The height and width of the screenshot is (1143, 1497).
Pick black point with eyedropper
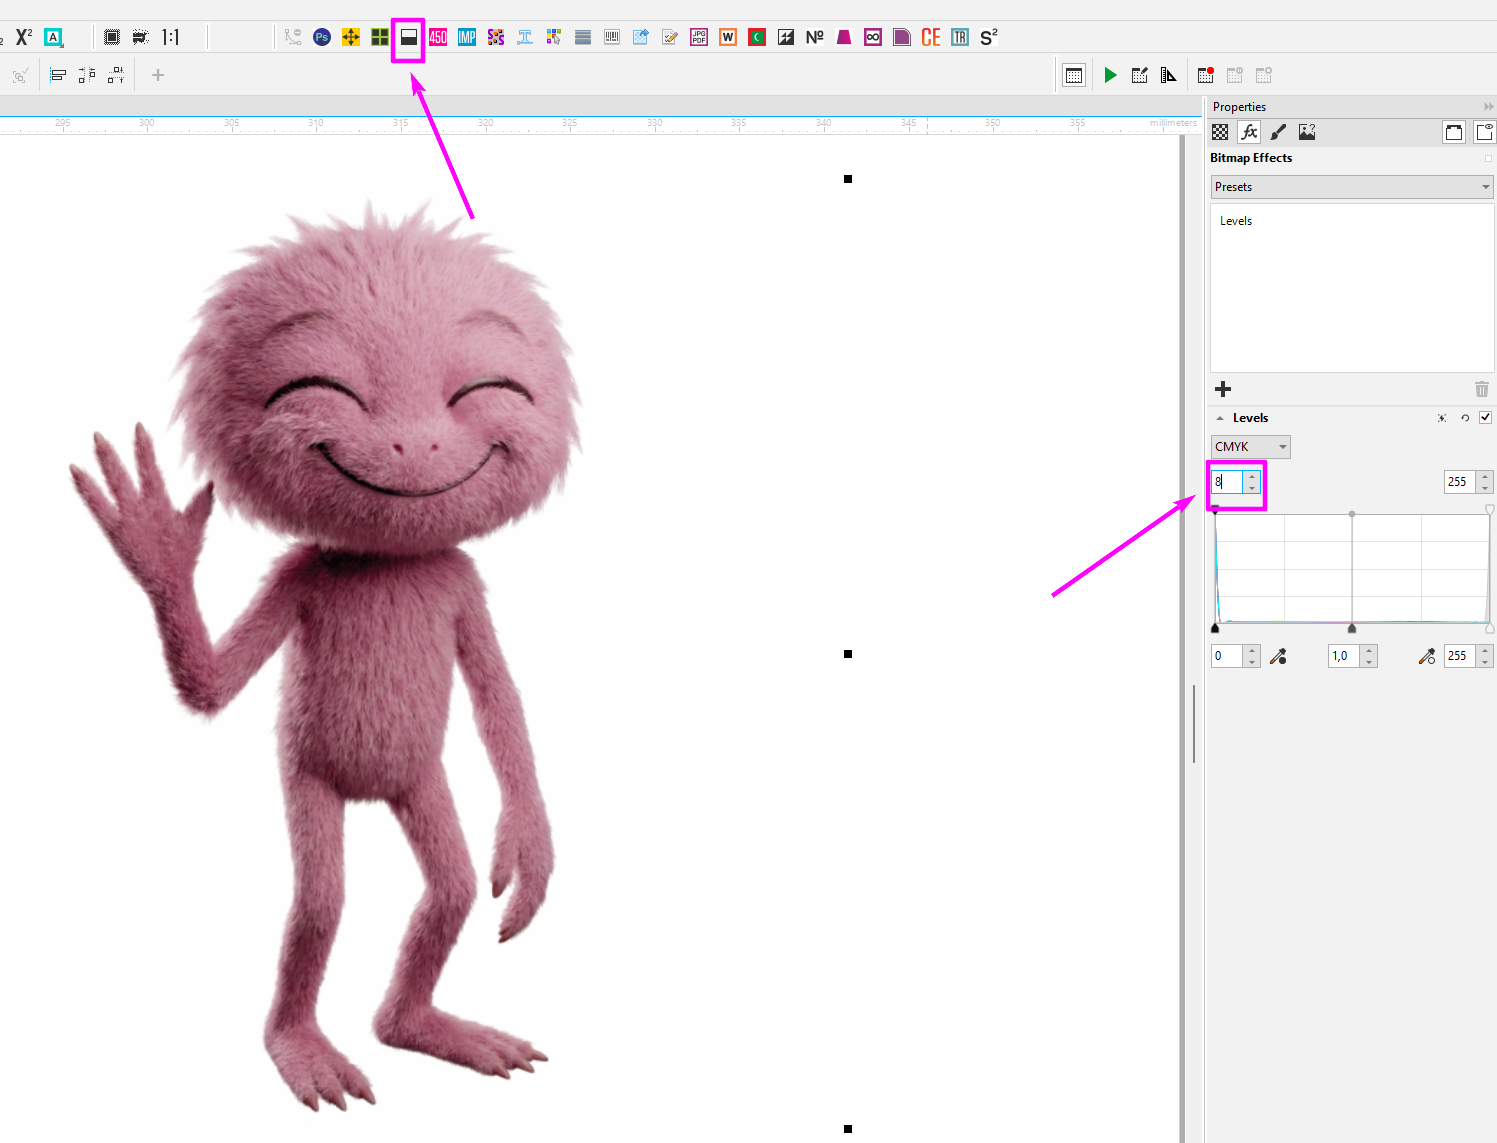1278,656
